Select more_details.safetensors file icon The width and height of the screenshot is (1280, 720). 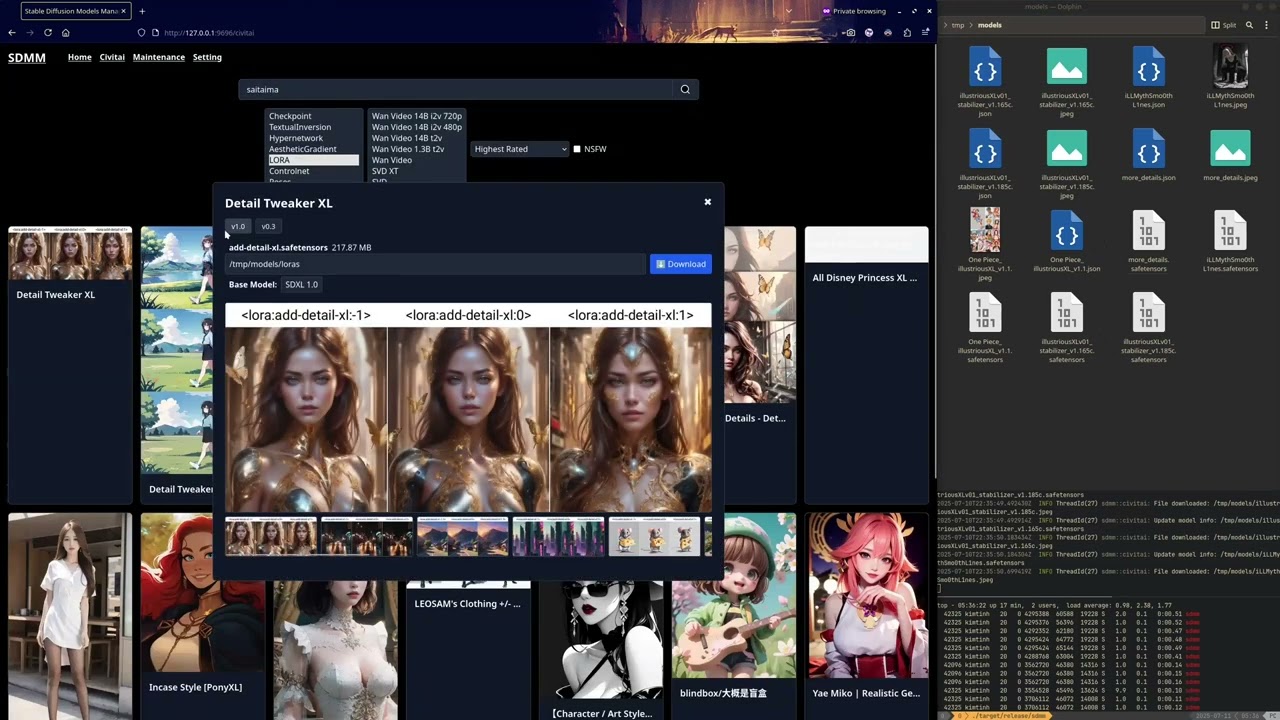[1148, 231]
